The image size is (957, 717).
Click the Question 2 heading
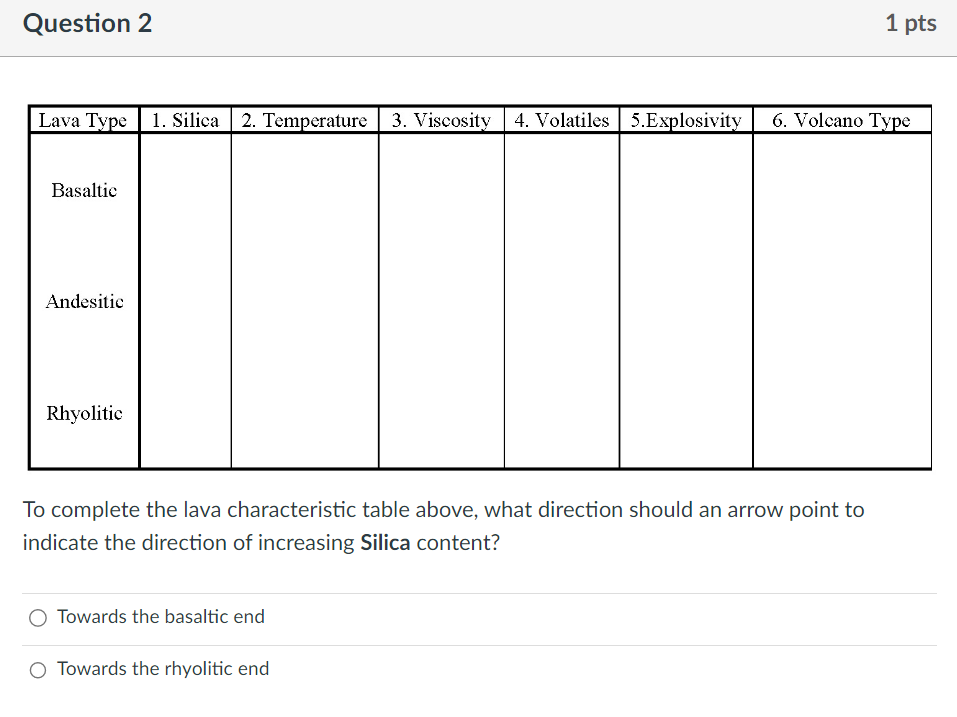(x=87, y=22)
